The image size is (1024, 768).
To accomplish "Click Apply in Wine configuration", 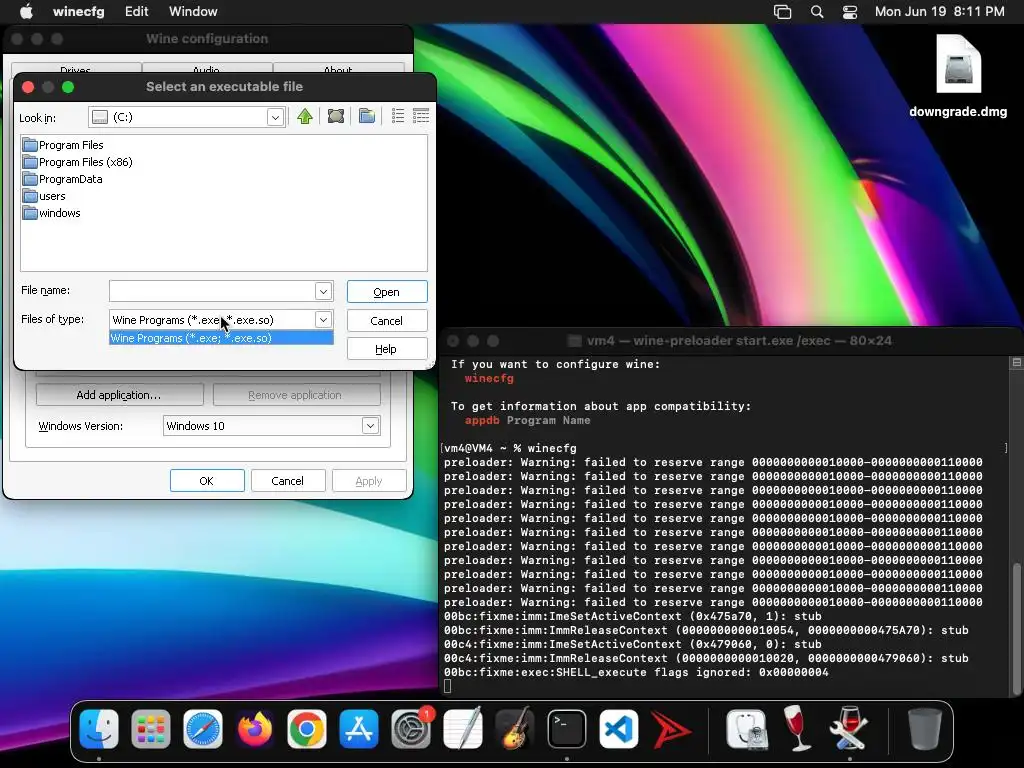I will click(x=369, y=481).
